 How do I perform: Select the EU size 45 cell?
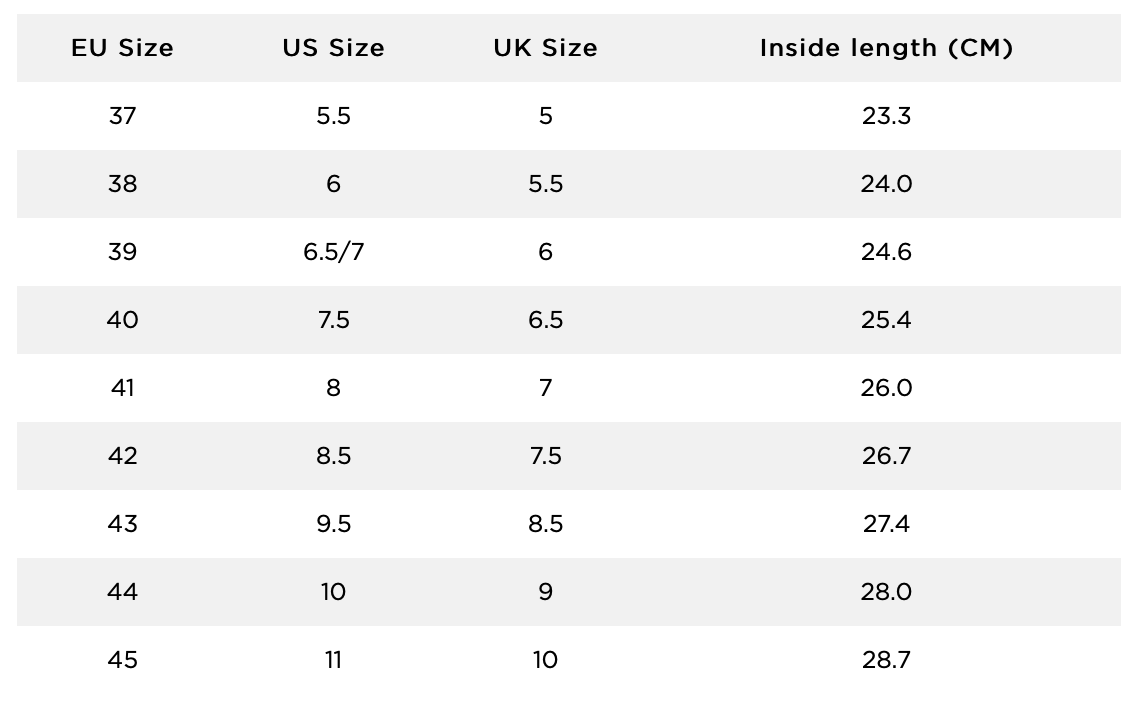tap(122, 660)
